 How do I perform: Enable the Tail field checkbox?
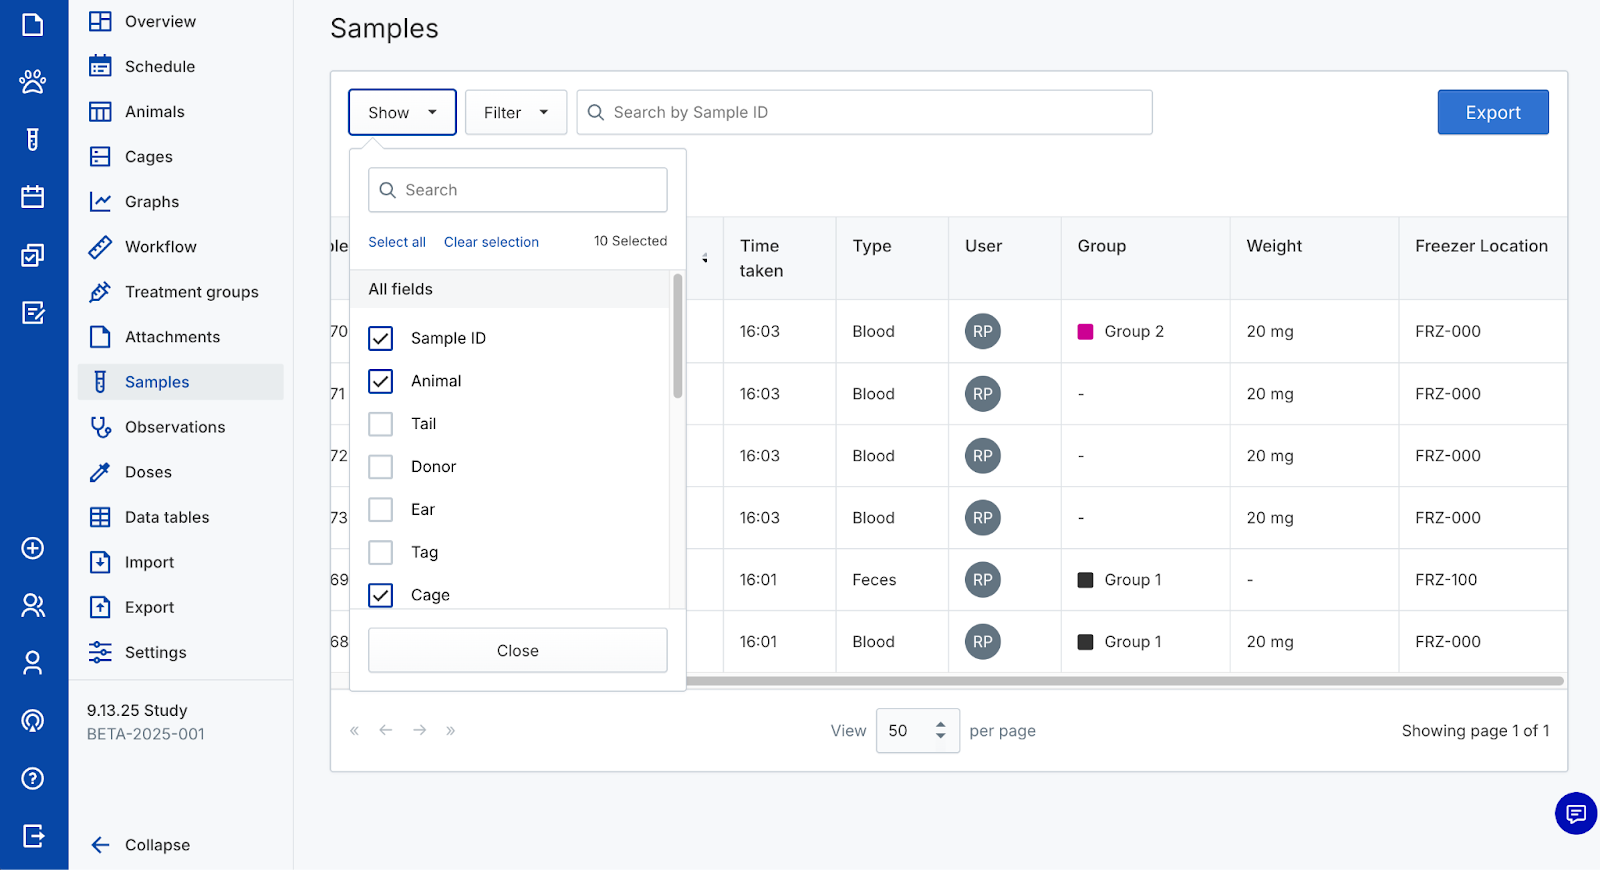coord(381,424)
